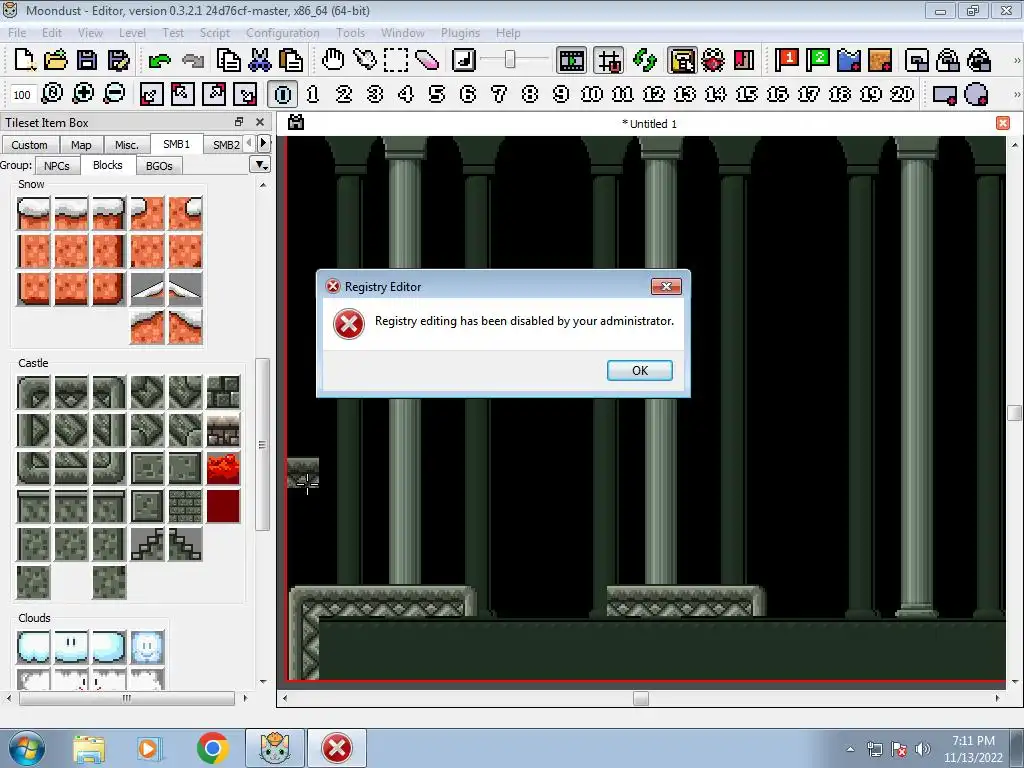Viewport: 1024px width, 768px height.
Task: Adjust the music volume slider handle
Action: (x=510, y=60)
